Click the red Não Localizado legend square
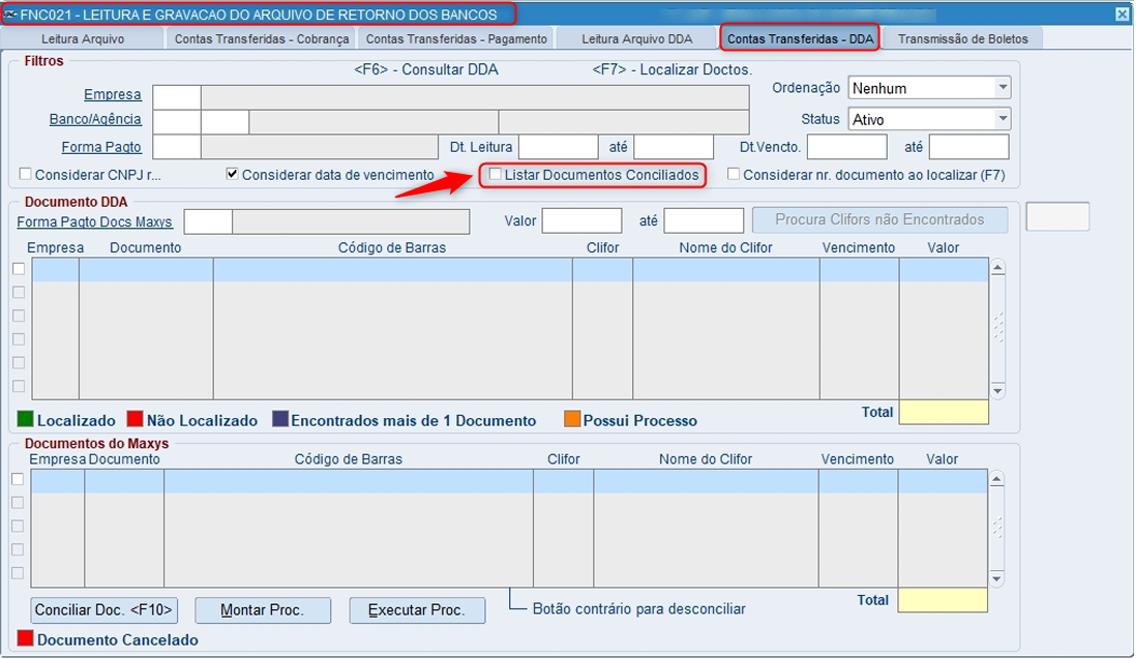The width and height of the screenshot is (1136, 659). (135, 419)
